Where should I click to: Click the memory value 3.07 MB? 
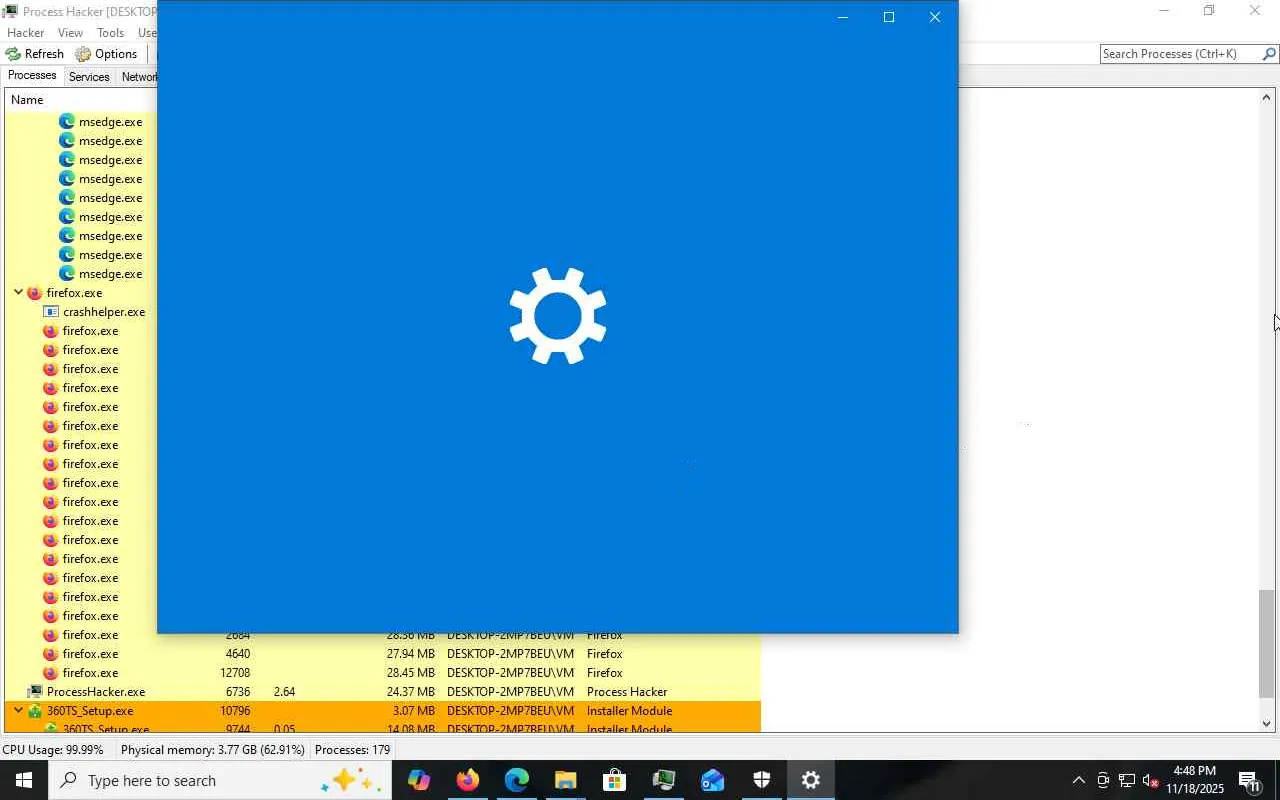click(x=414, y=711)
